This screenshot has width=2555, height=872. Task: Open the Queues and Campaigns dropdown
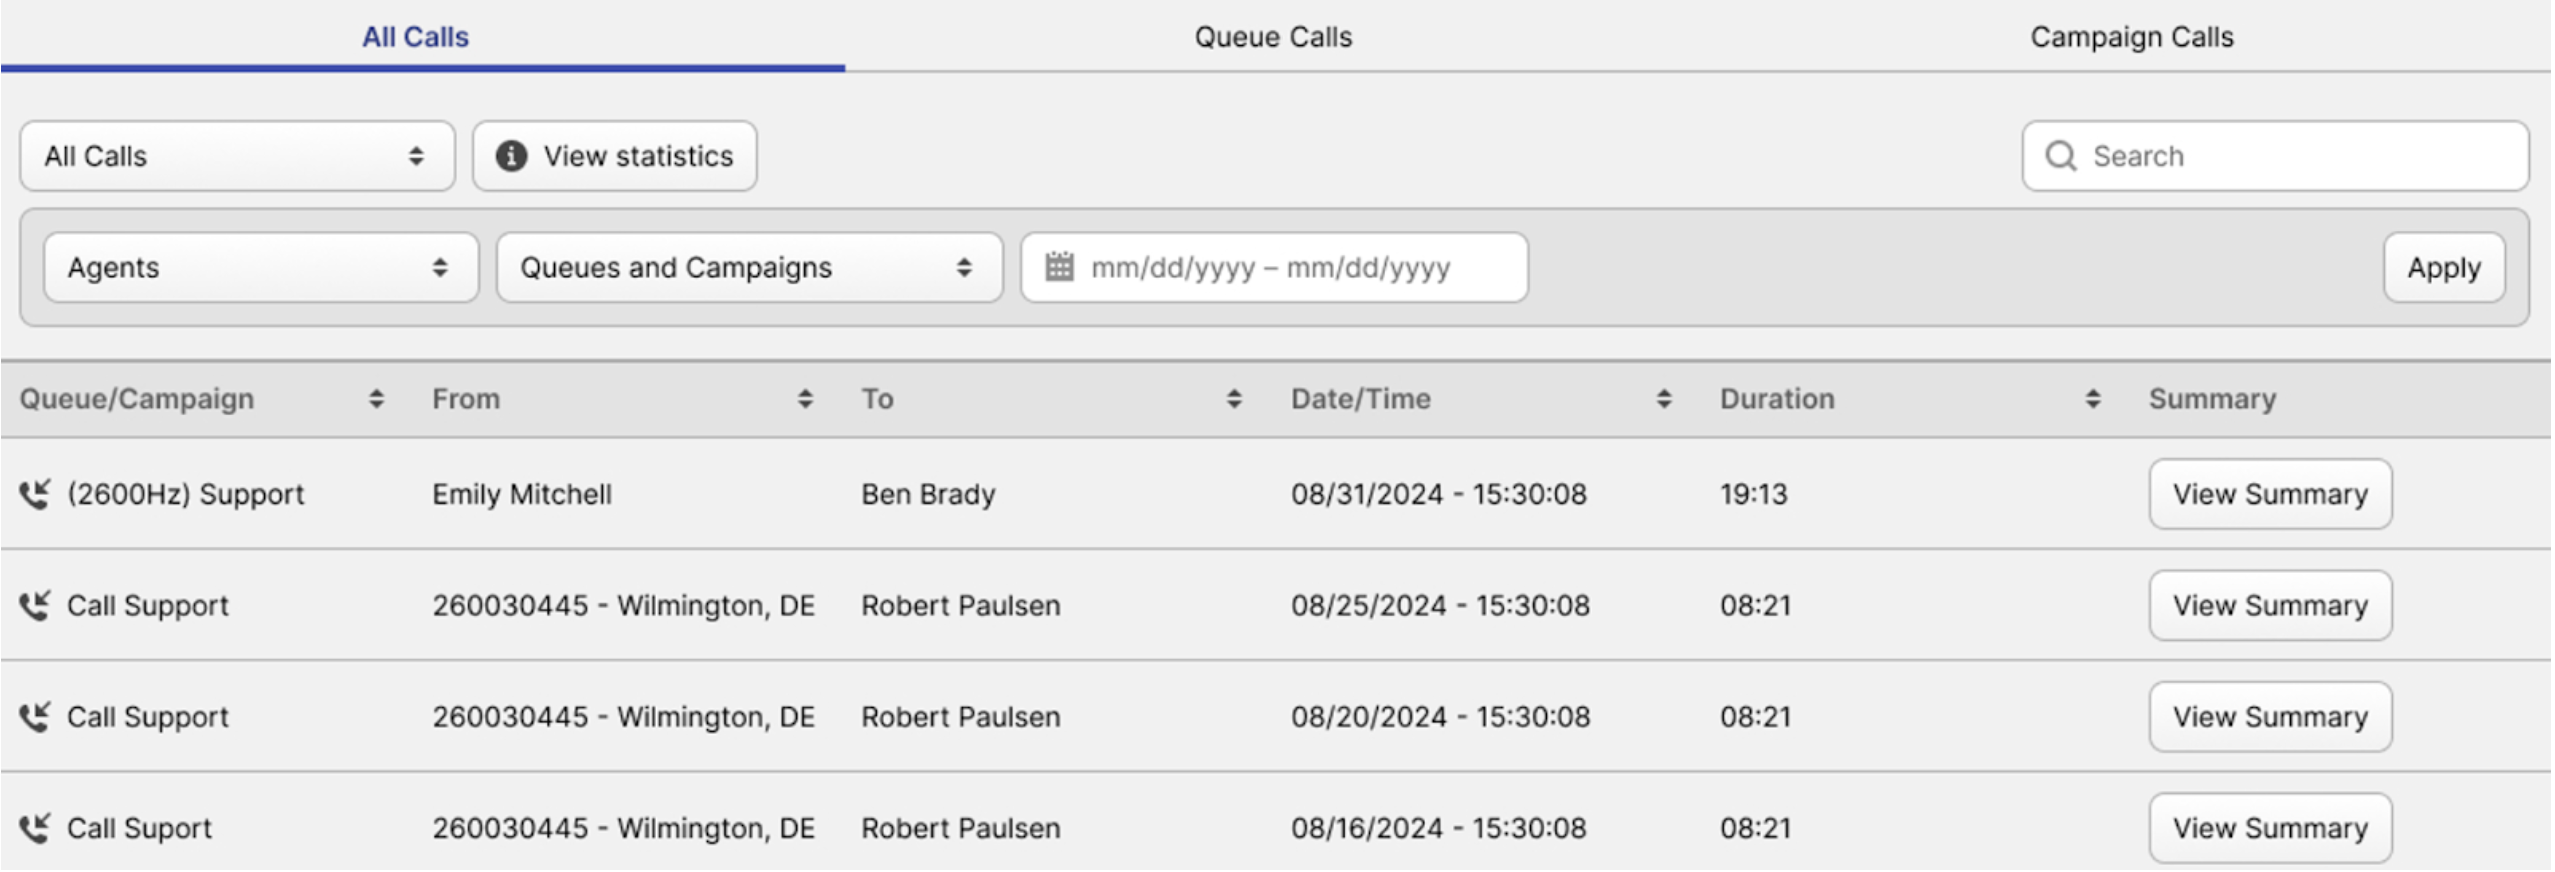coord(749,267)
